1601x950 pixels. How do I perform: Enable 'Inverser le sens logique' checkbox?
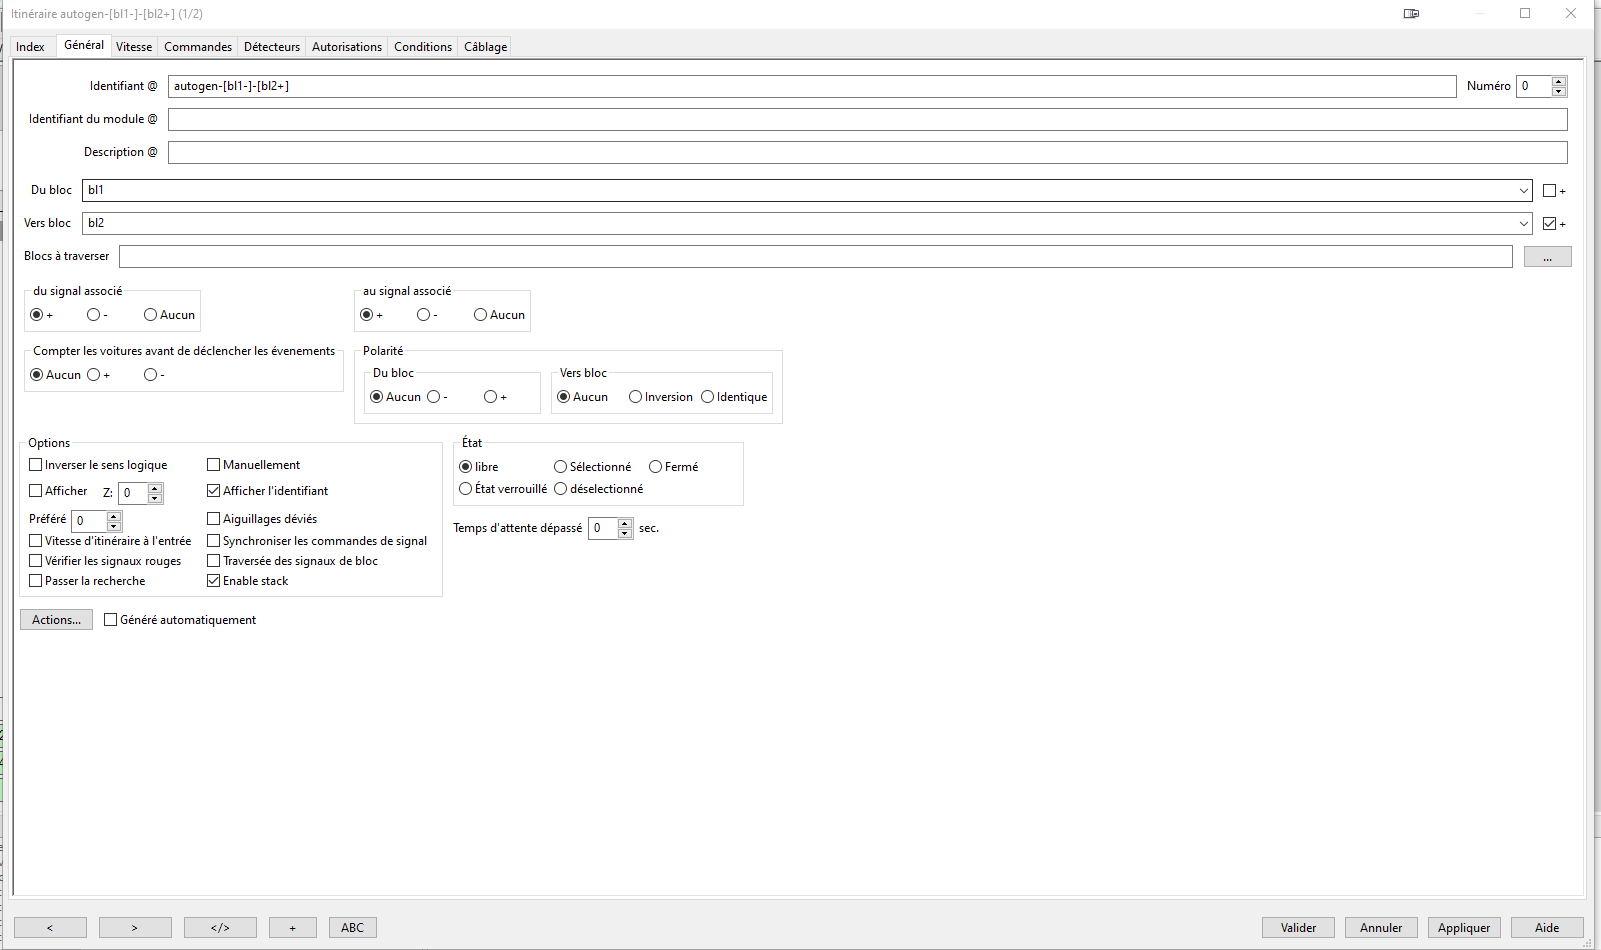click(x=36, y=465)
